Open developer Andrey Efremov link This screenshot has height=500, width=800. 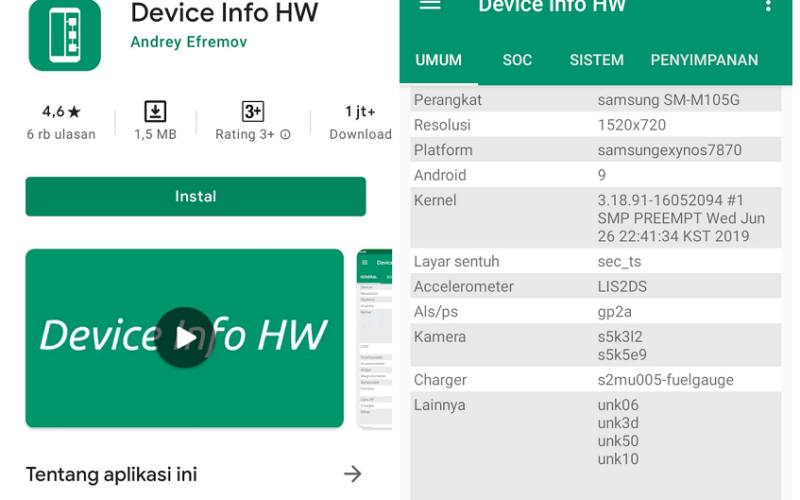tap(189, 42)
